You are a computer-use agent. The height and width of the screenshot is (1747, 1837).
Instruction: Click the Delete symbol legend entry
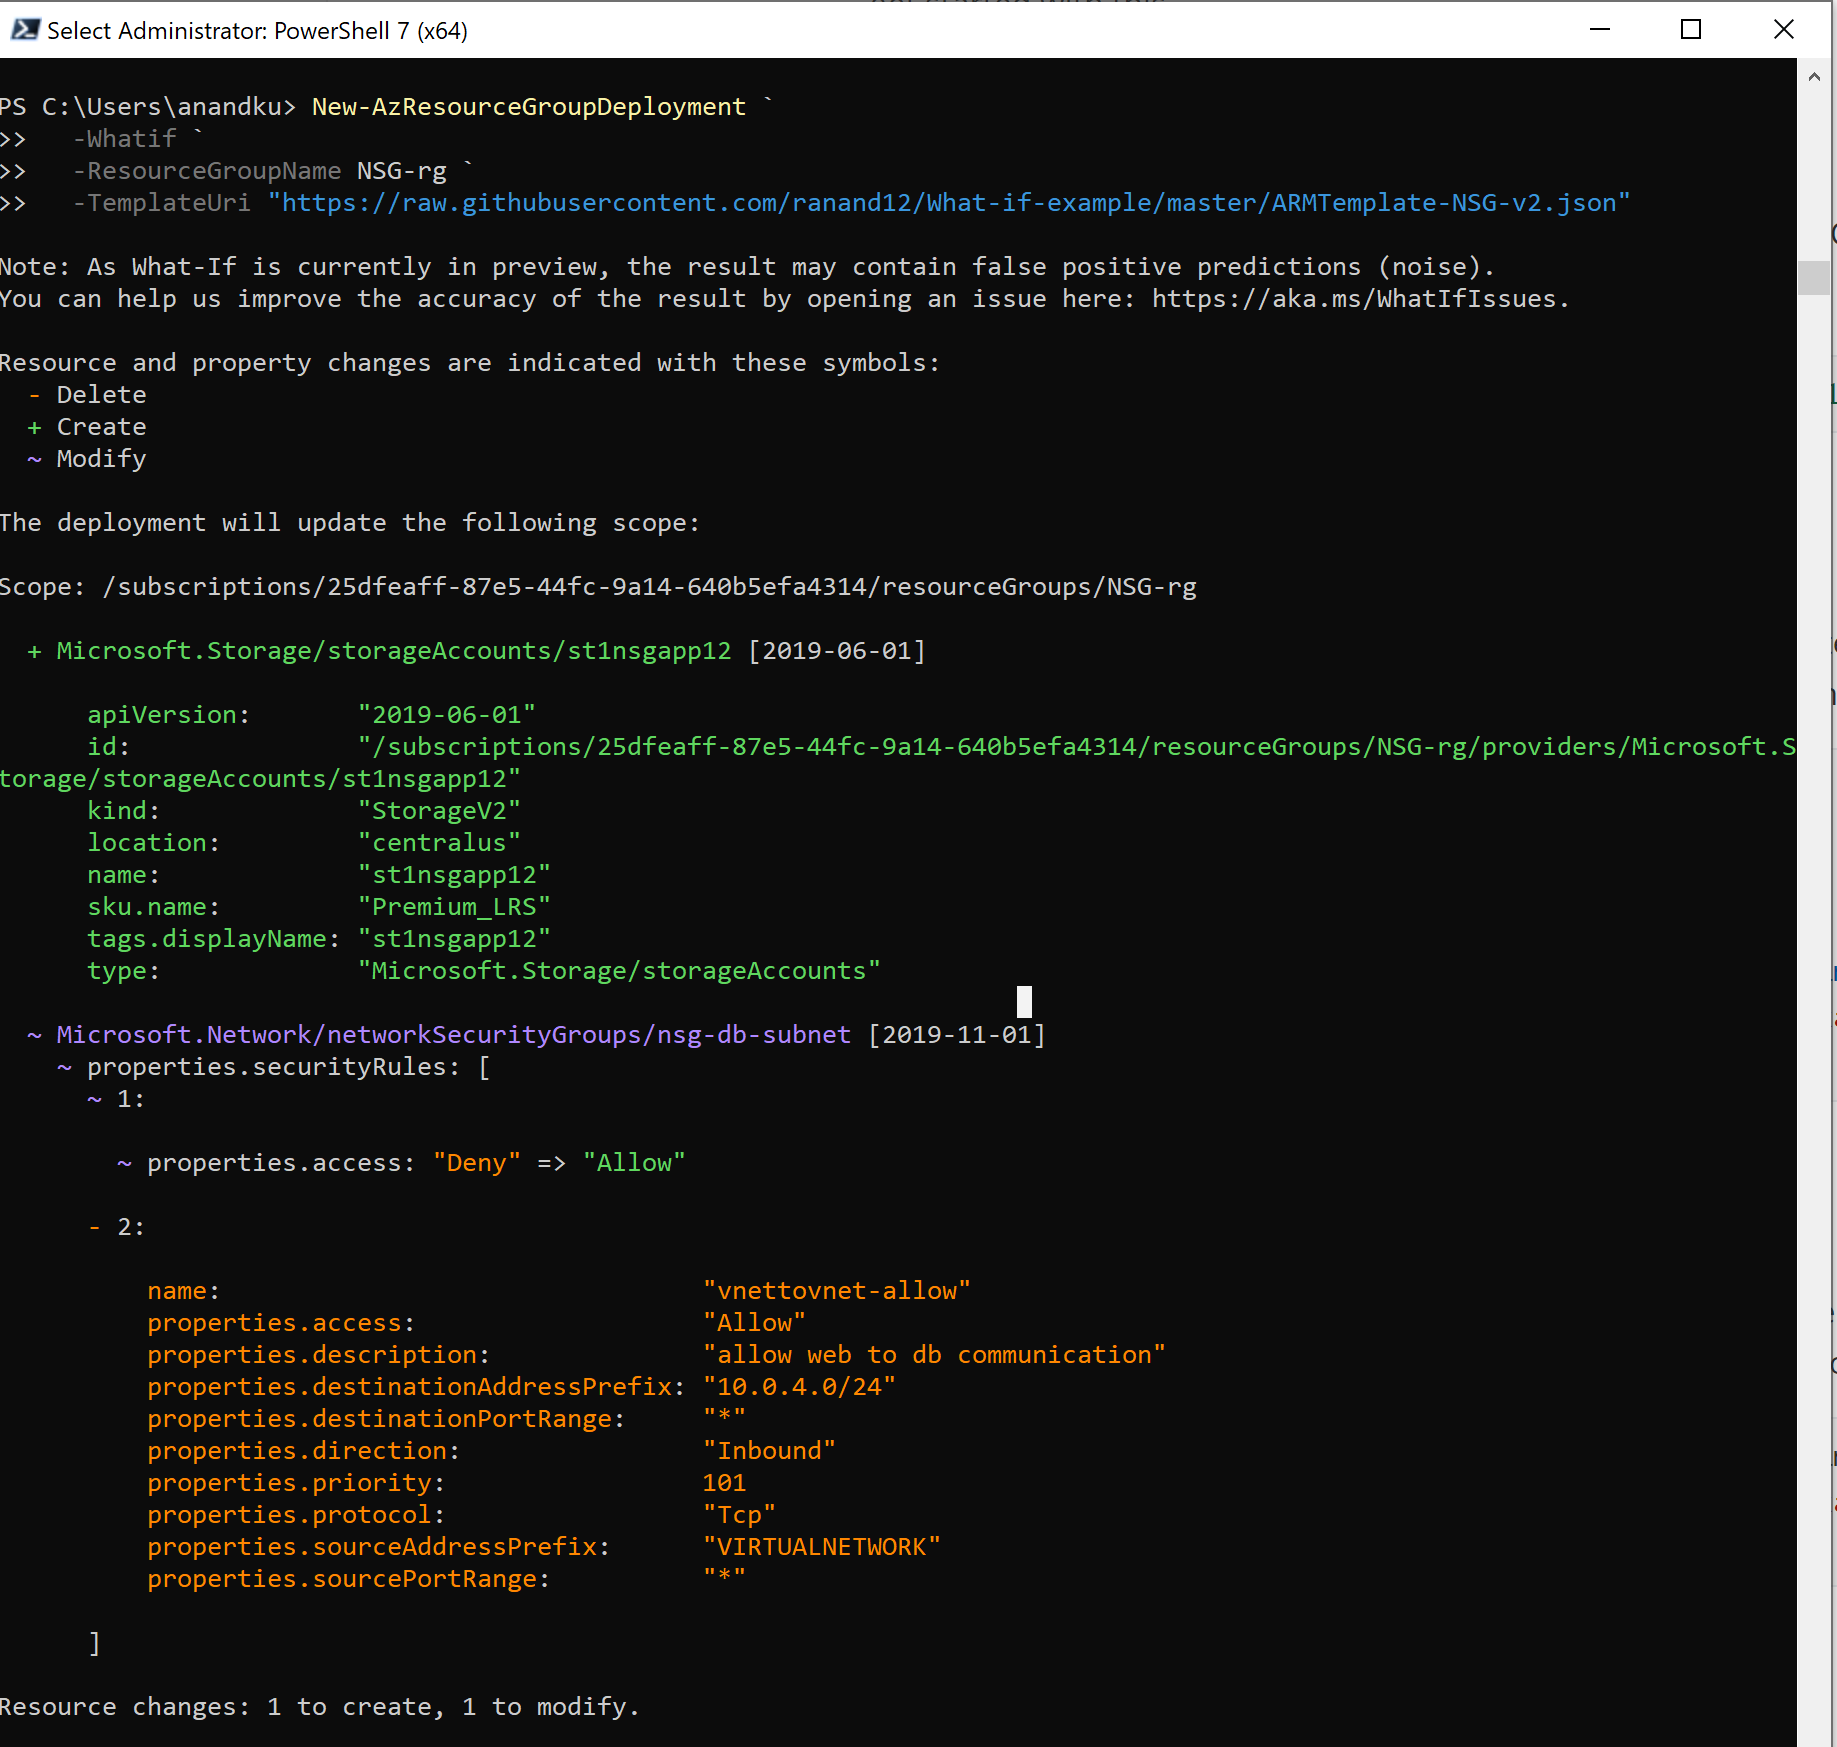87,395
